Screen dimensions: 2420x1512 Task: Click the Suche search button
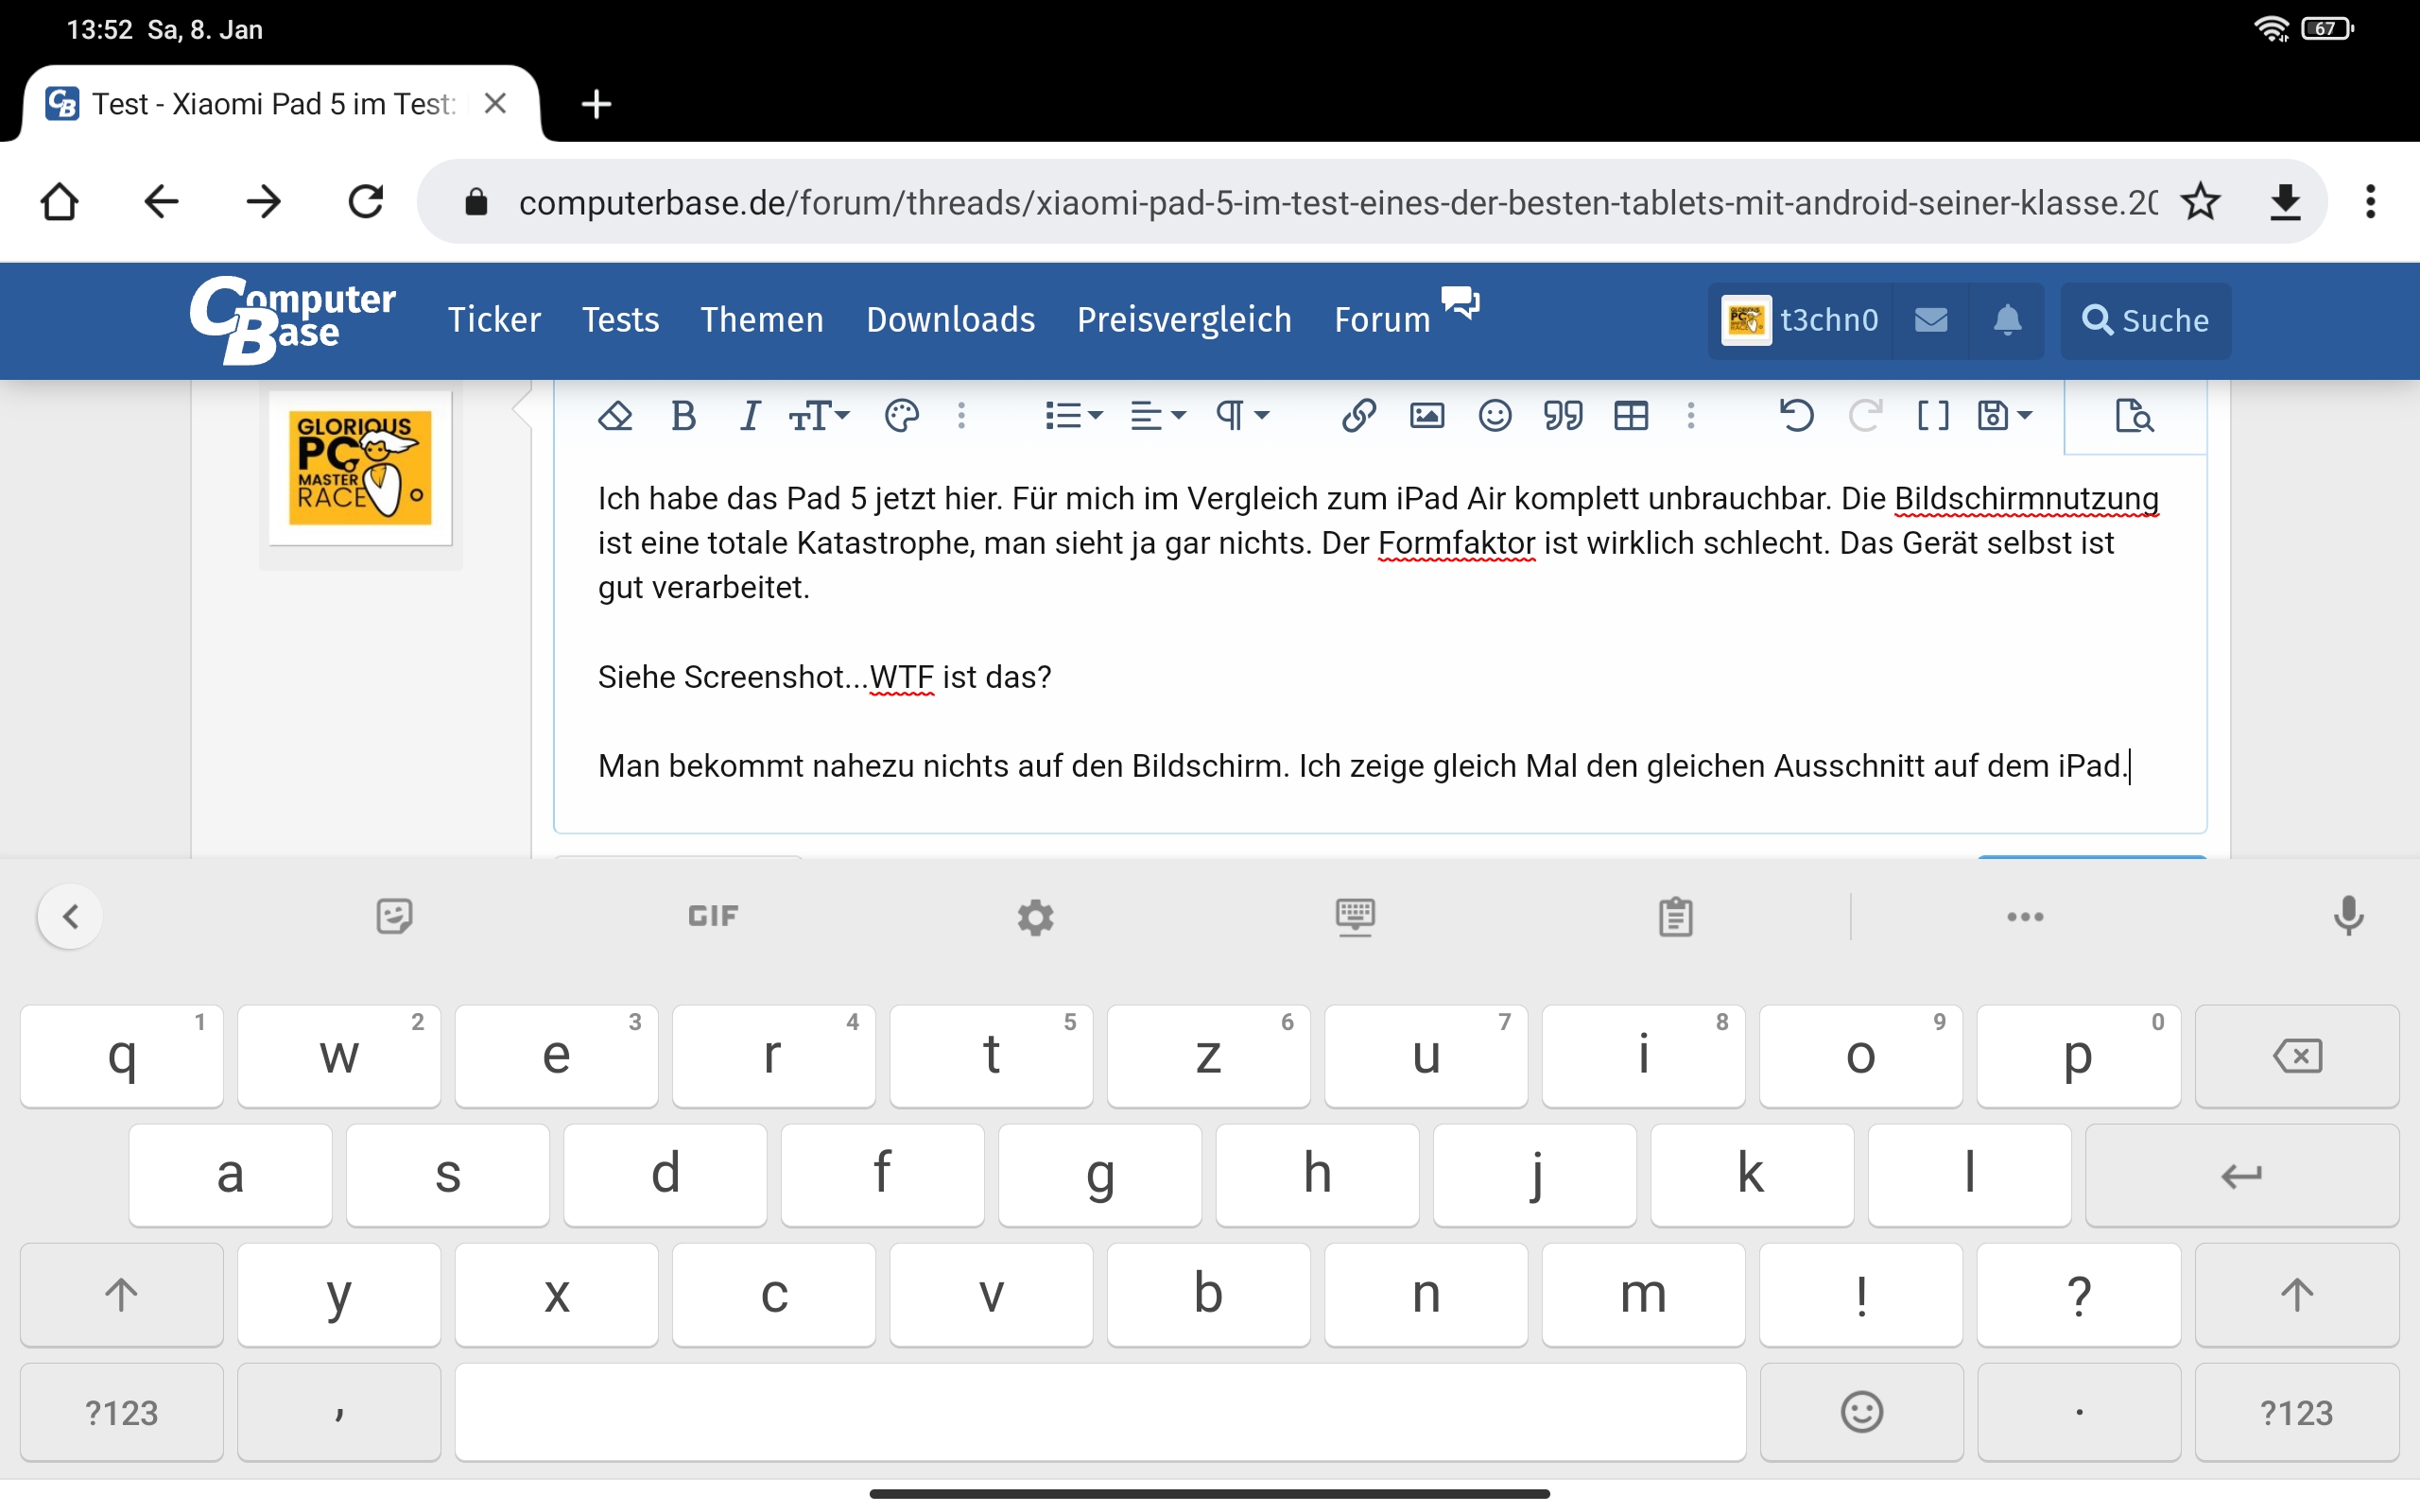[2145, 320]
